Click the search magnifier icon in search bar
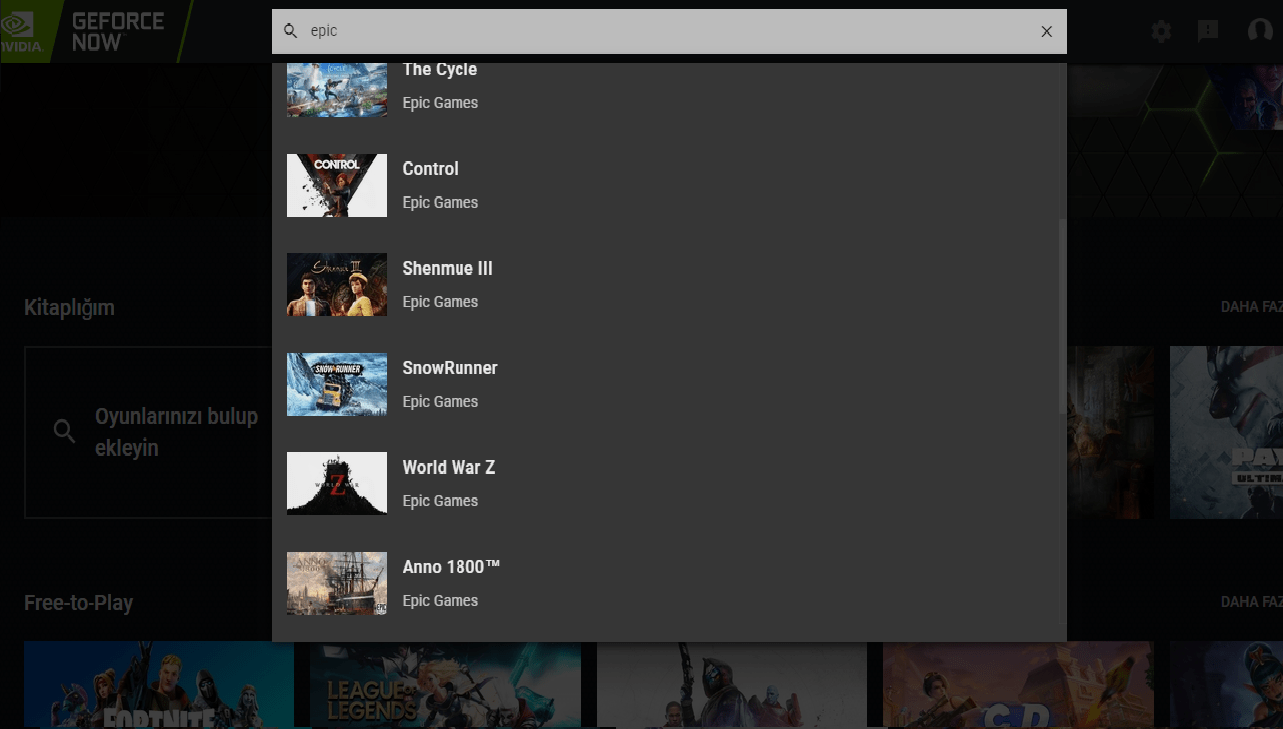 coord(291,31)
